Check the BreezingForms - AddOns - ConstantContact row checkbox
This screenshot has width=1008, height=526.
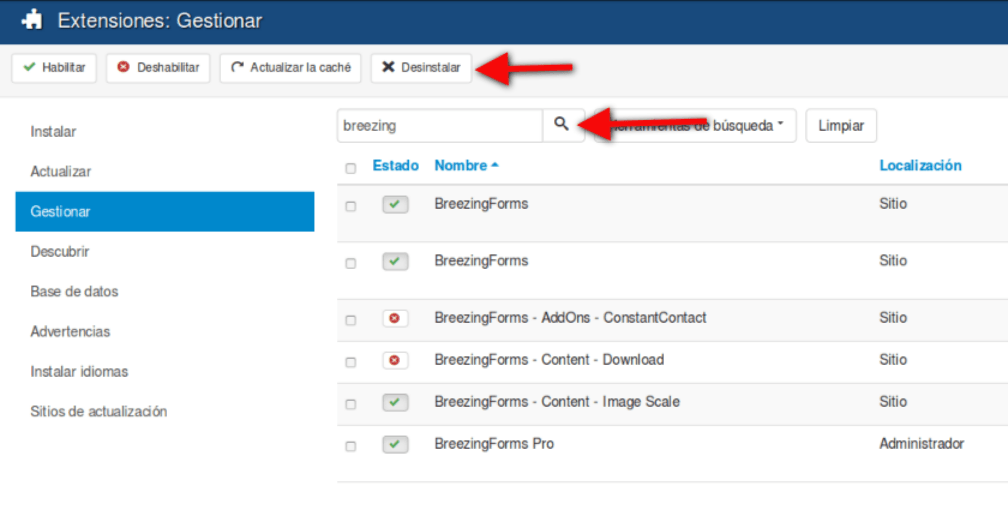[x=350, y=320]
